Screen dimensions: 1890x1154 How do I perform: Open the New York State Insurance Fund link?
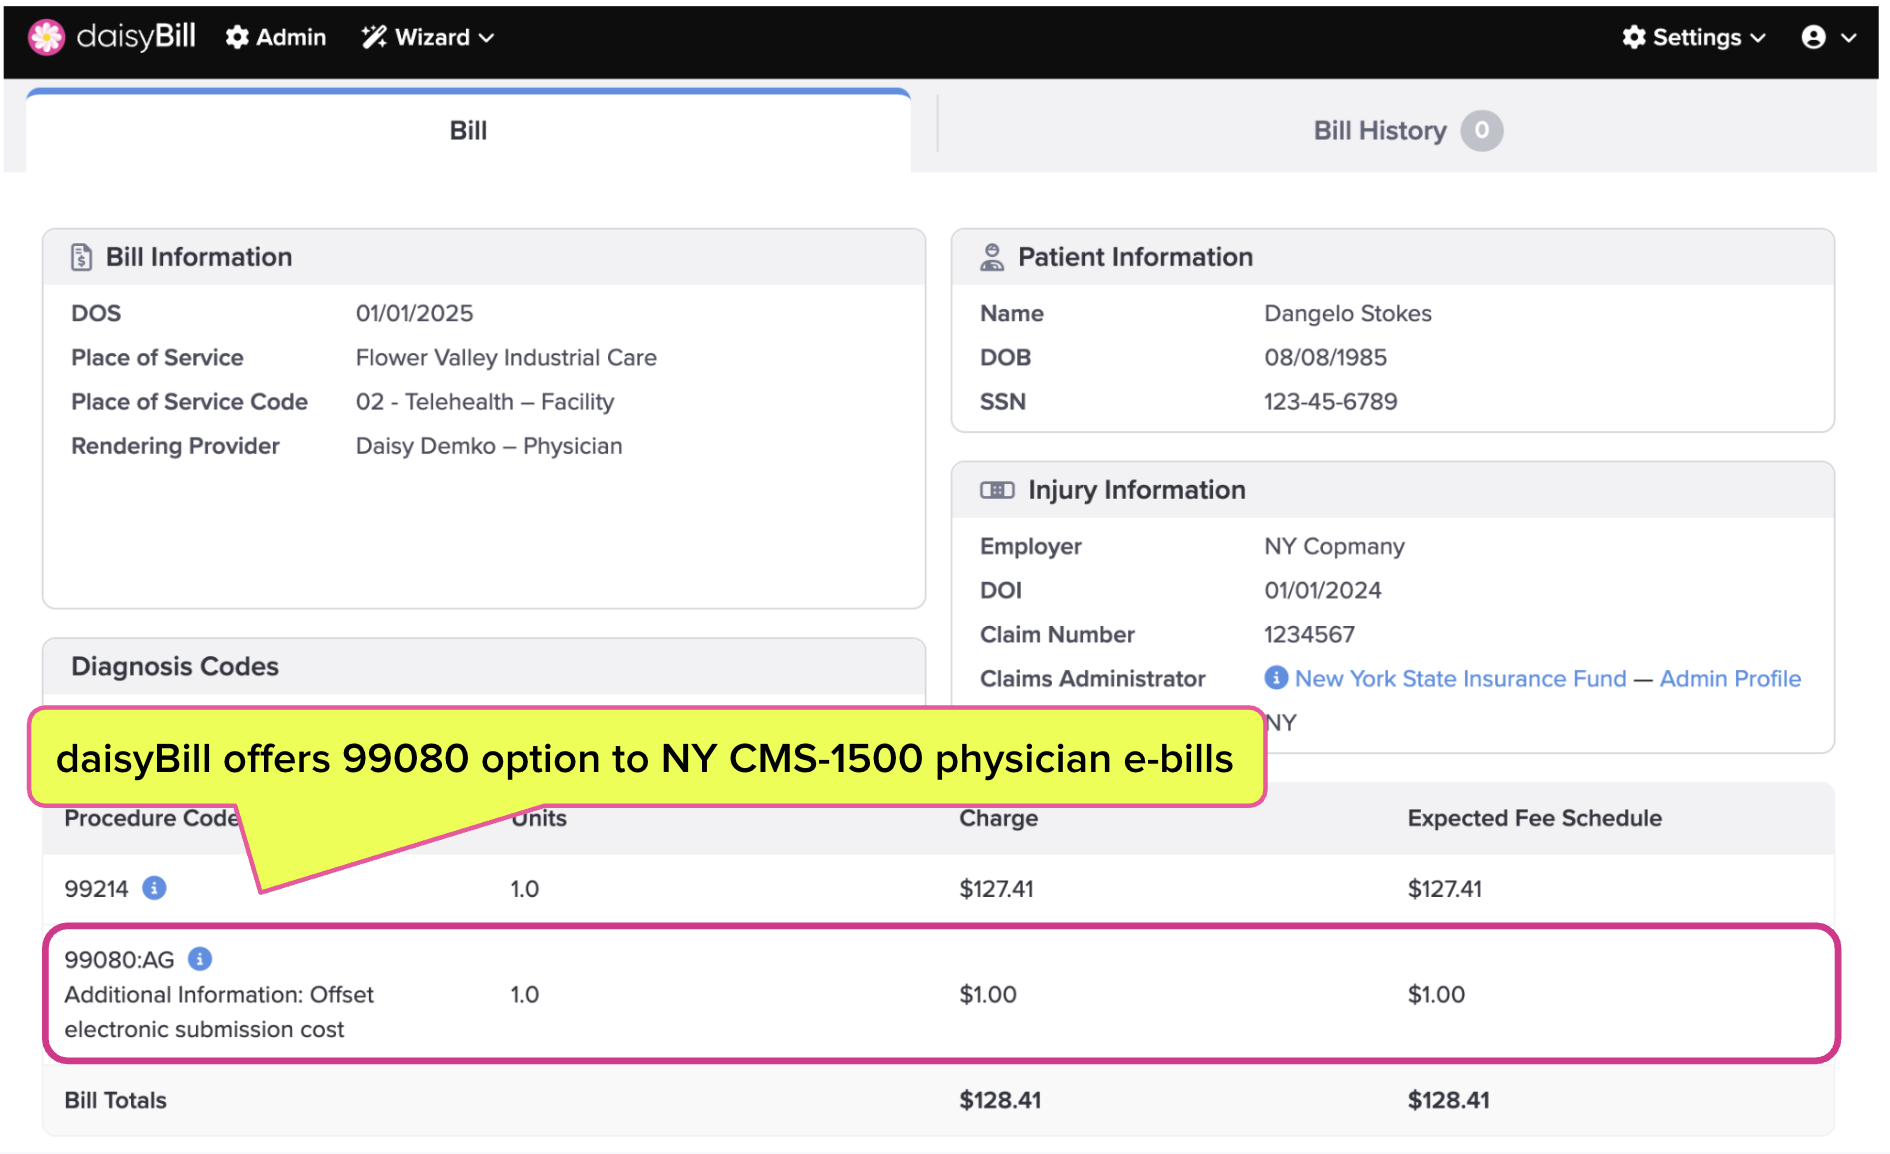click(x=1460, y=678)
